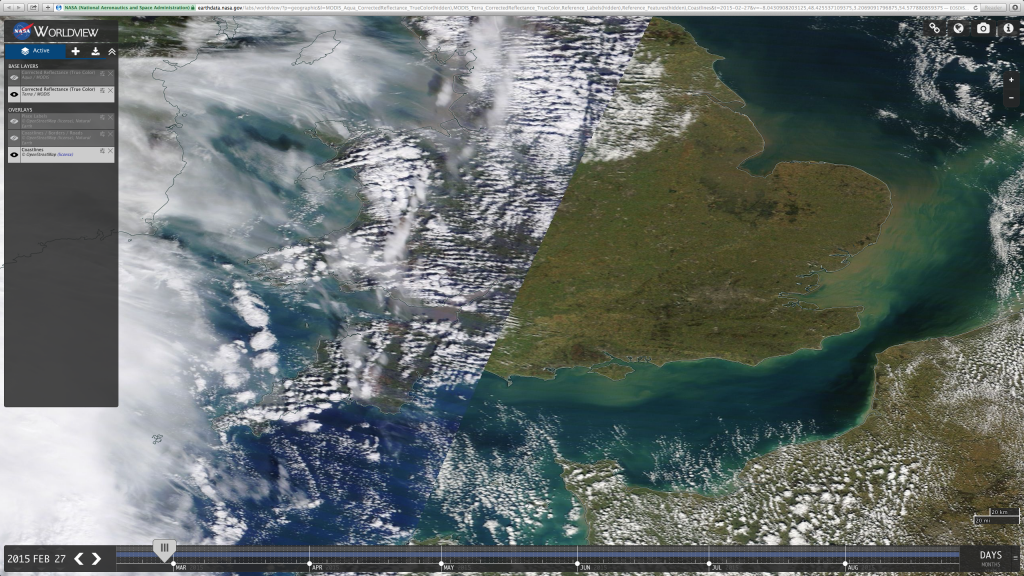Open the information menu
This screenshot has width=1024, height=576.
tap(1008, 28)
